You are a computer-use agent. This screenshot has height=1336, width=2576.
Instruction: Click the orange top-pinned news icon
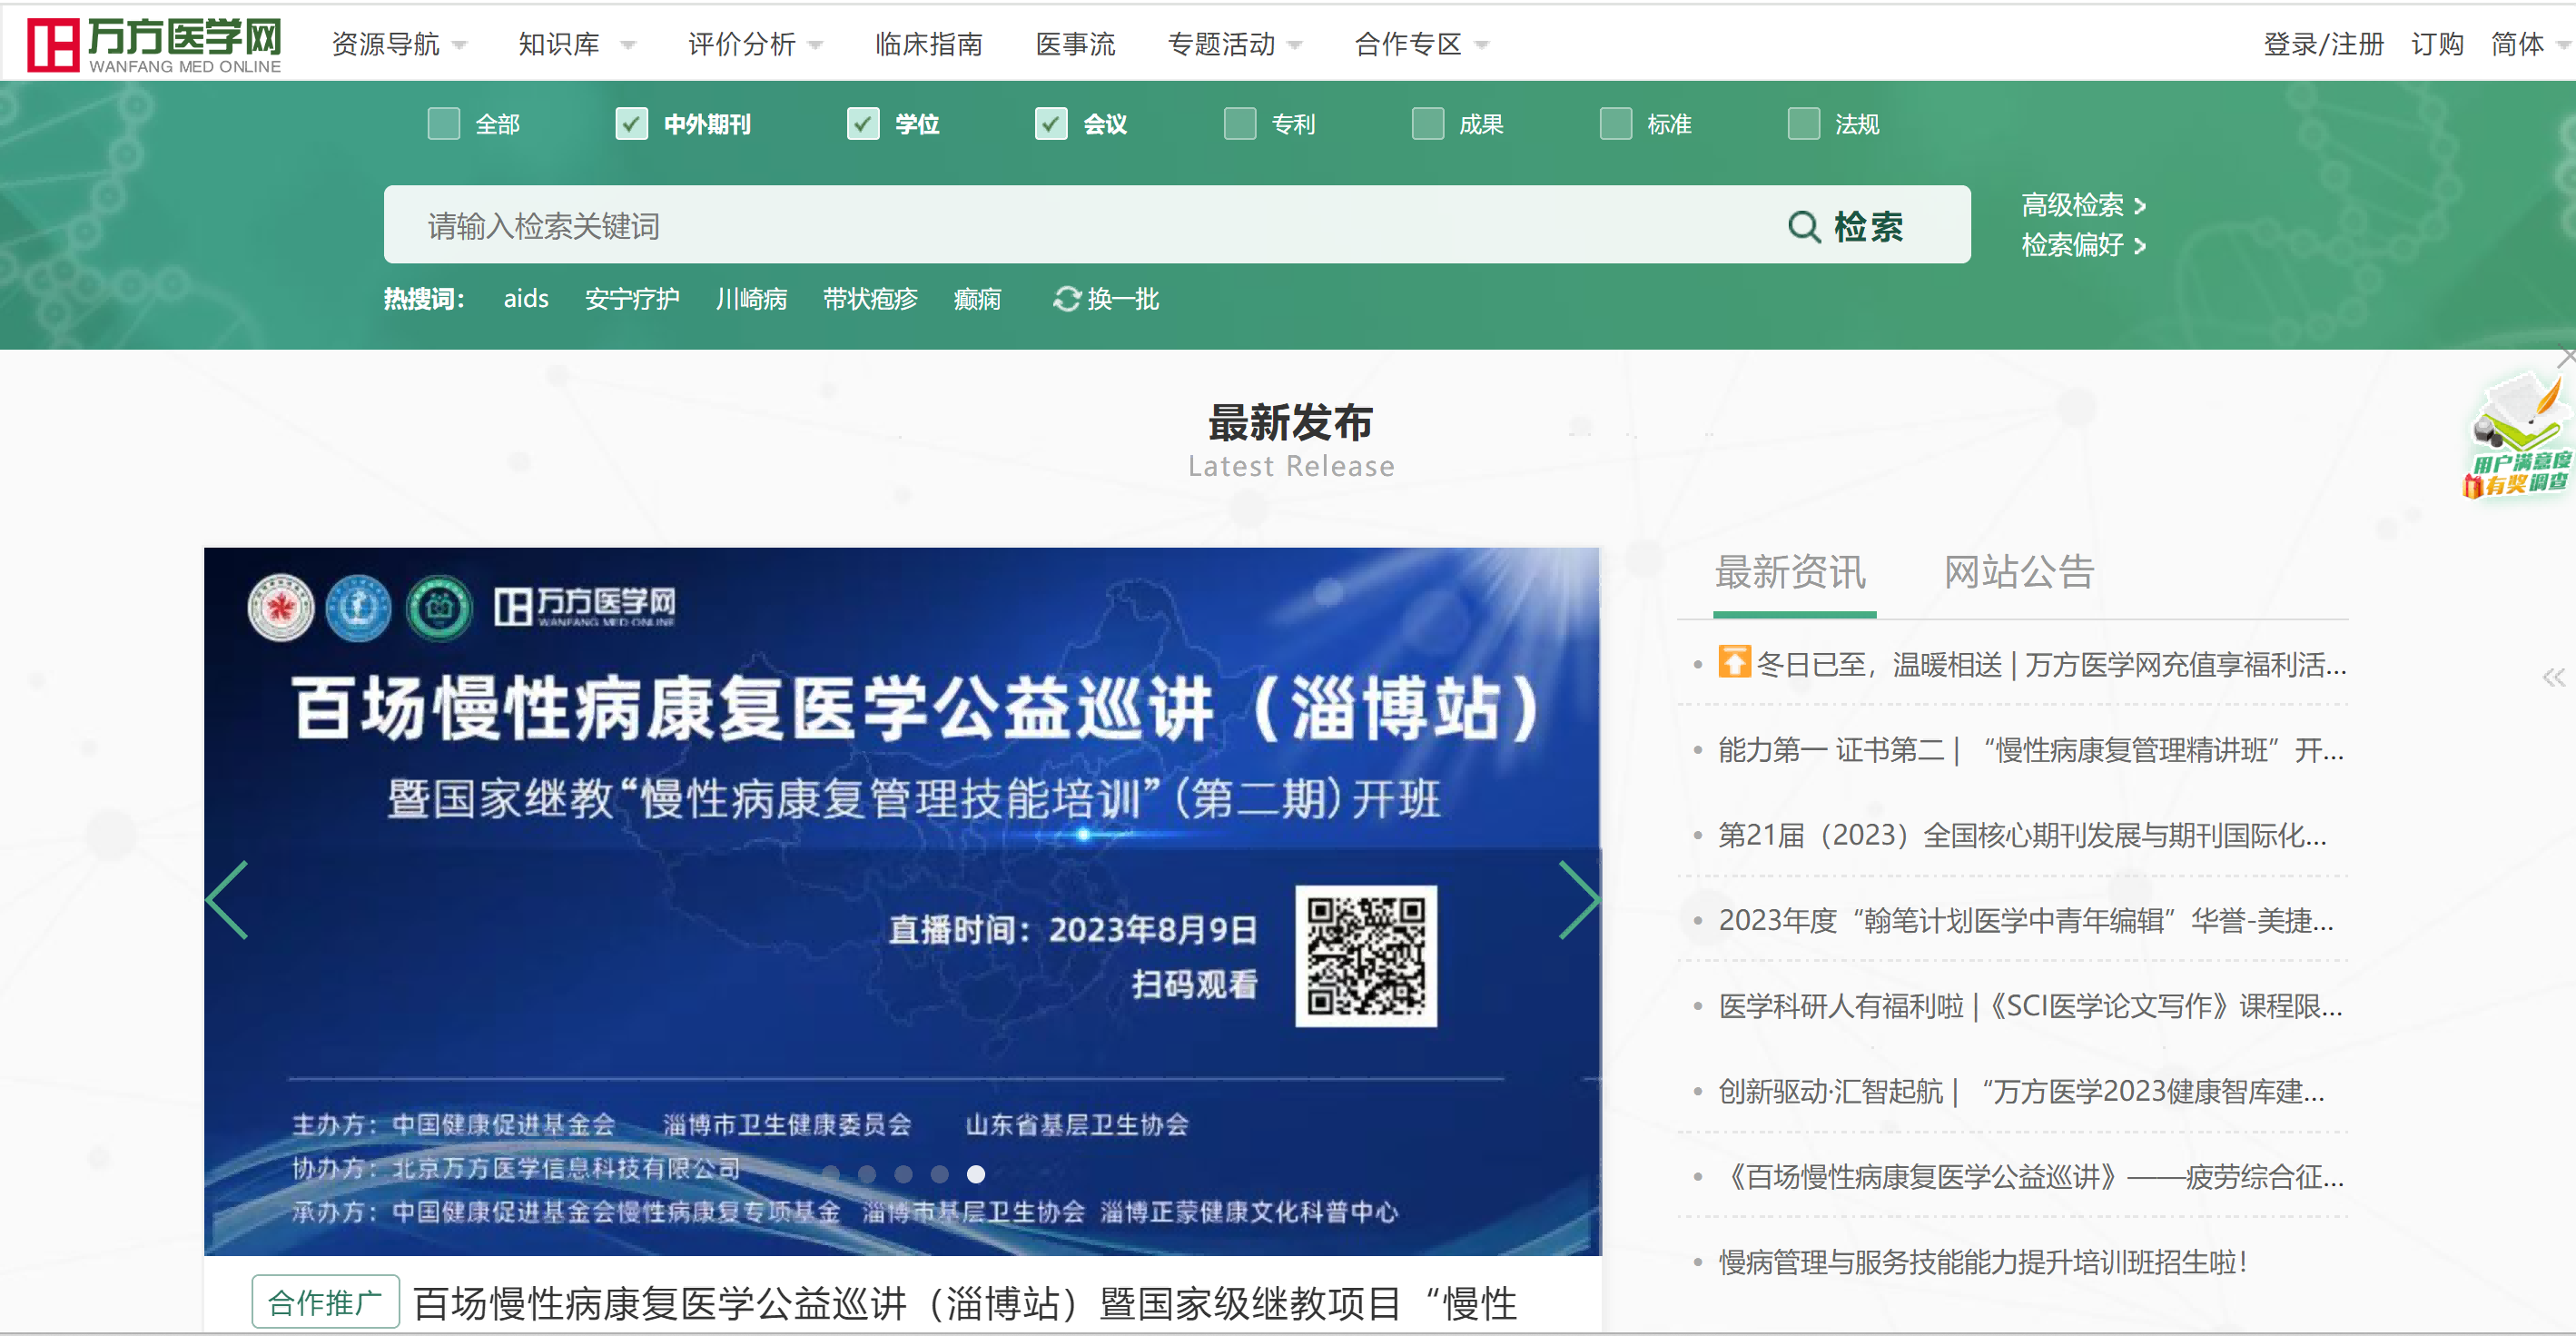point(1733,662)
